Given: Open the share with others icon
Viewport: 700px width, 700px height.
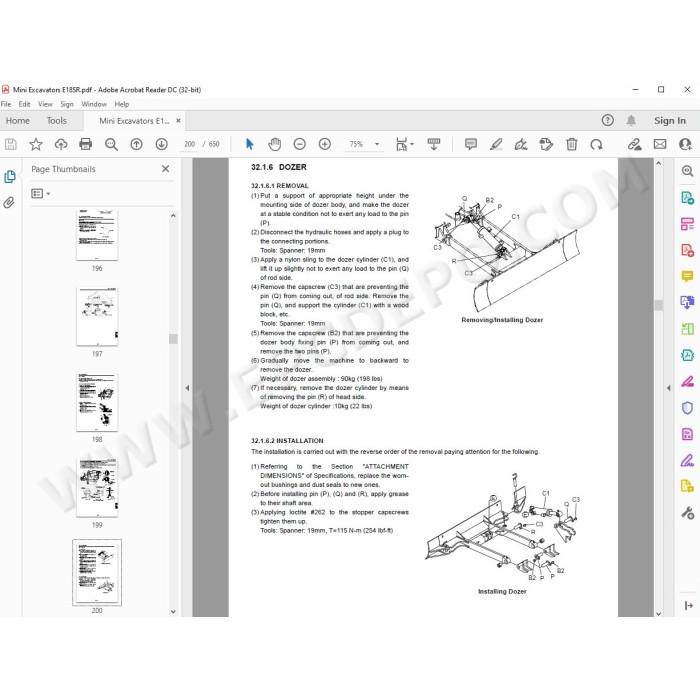Looking at the screenshot, I should [x=685, y=144].
